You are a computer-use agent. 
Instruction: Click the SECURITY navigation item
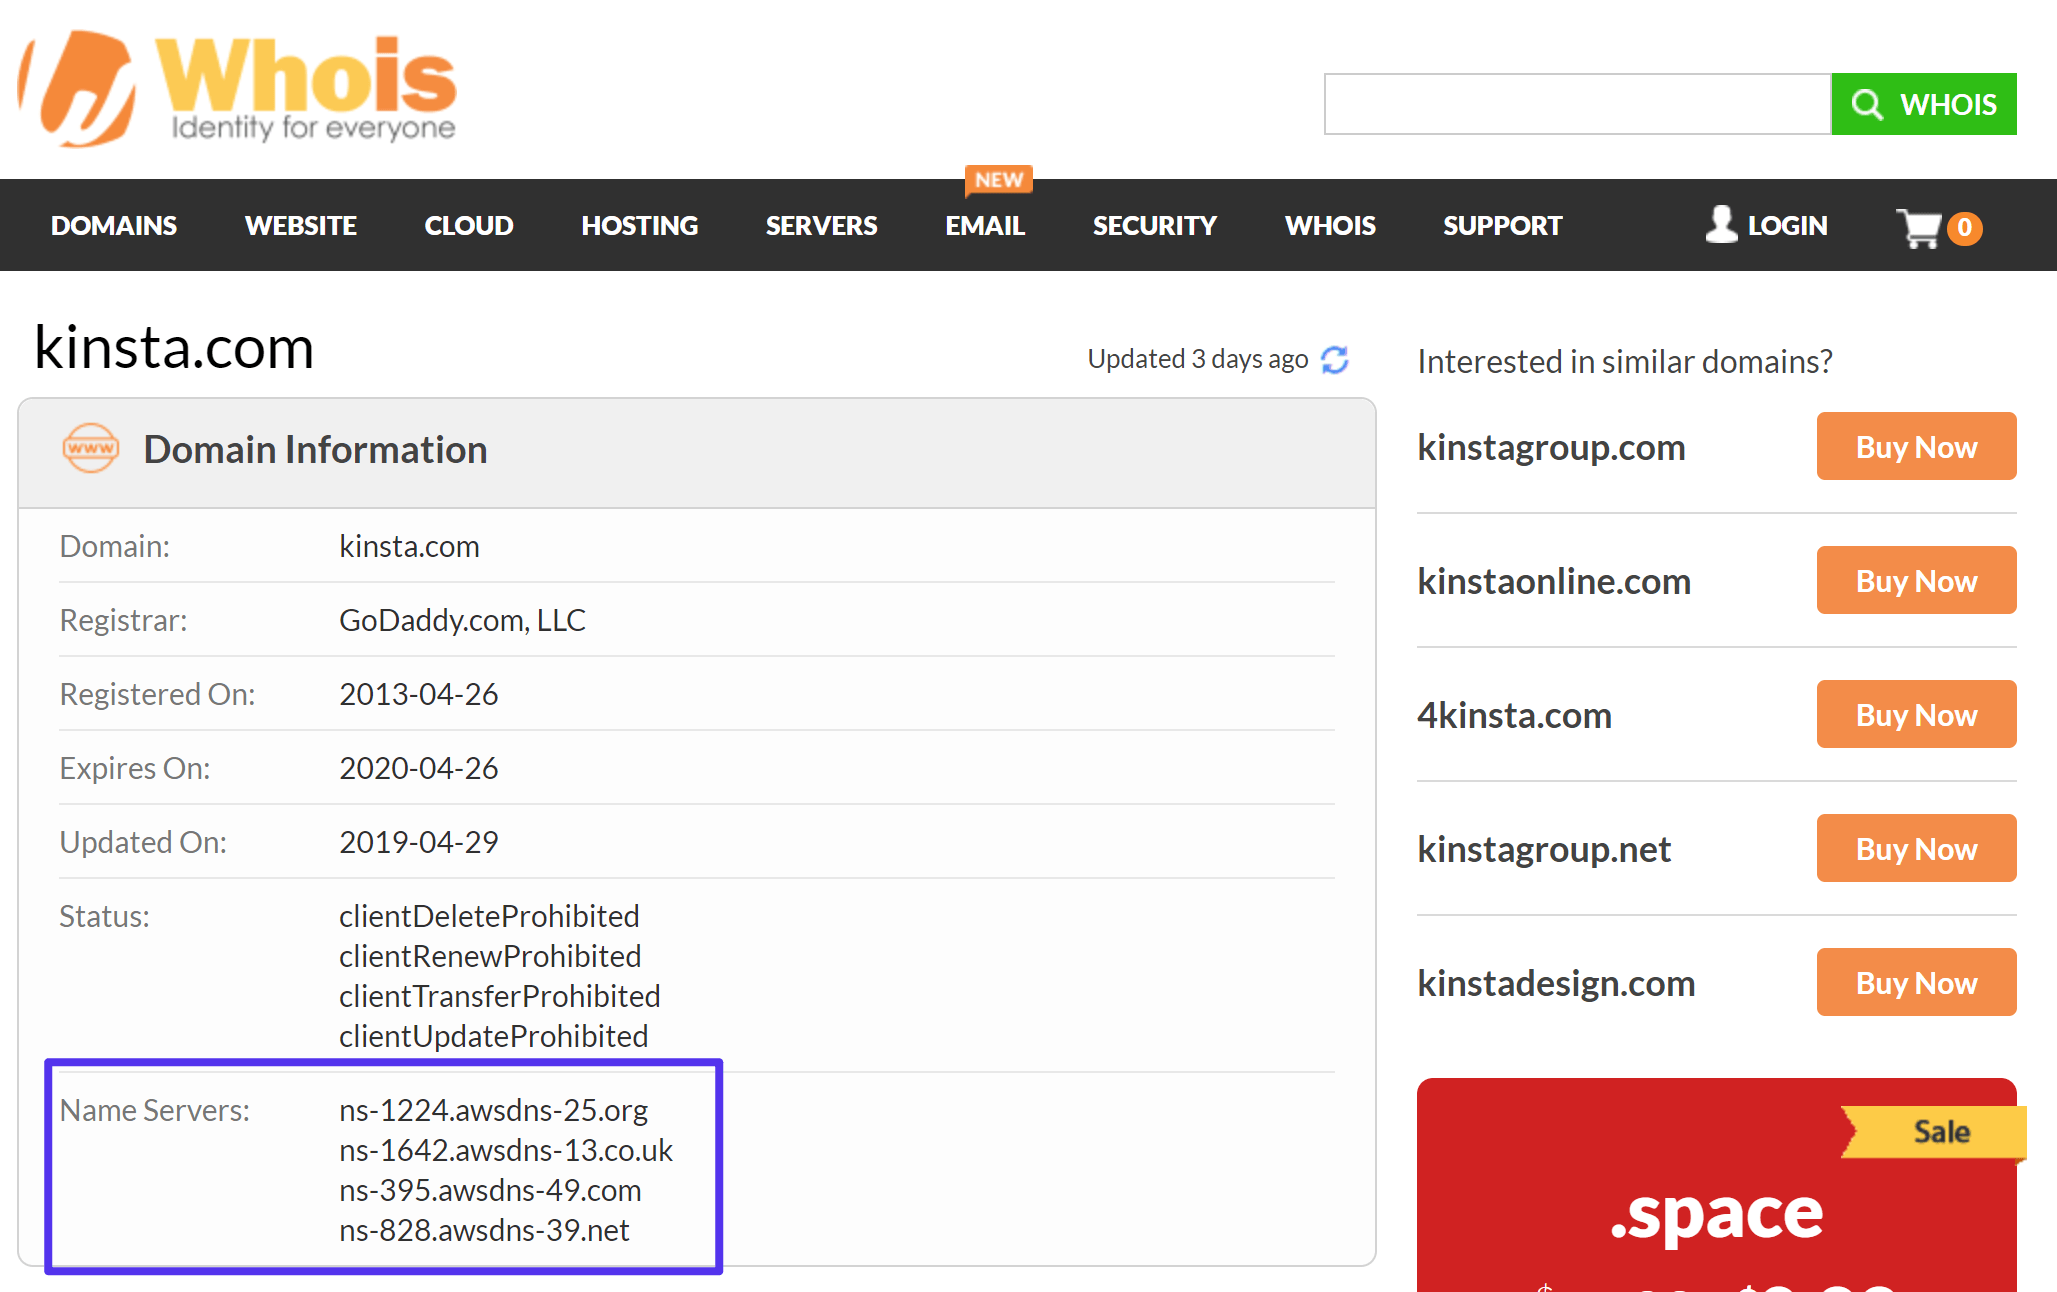click(x=1154, y=225)
